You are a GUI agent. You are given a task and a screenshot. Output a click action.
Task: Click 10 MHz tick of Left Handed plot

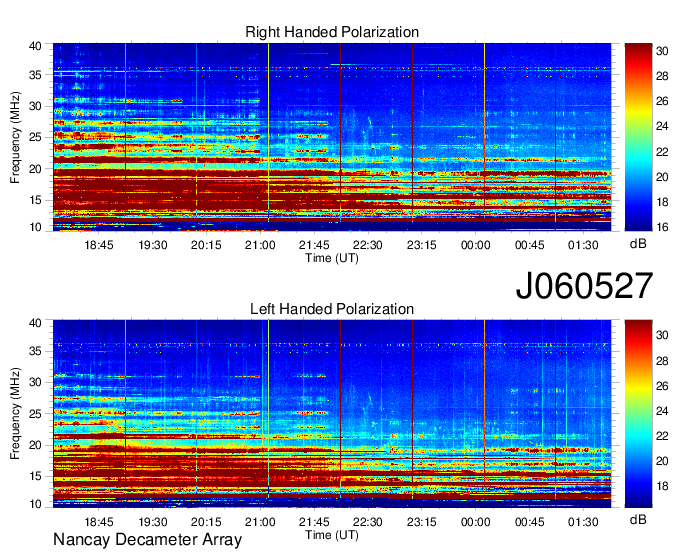(35, 504)
